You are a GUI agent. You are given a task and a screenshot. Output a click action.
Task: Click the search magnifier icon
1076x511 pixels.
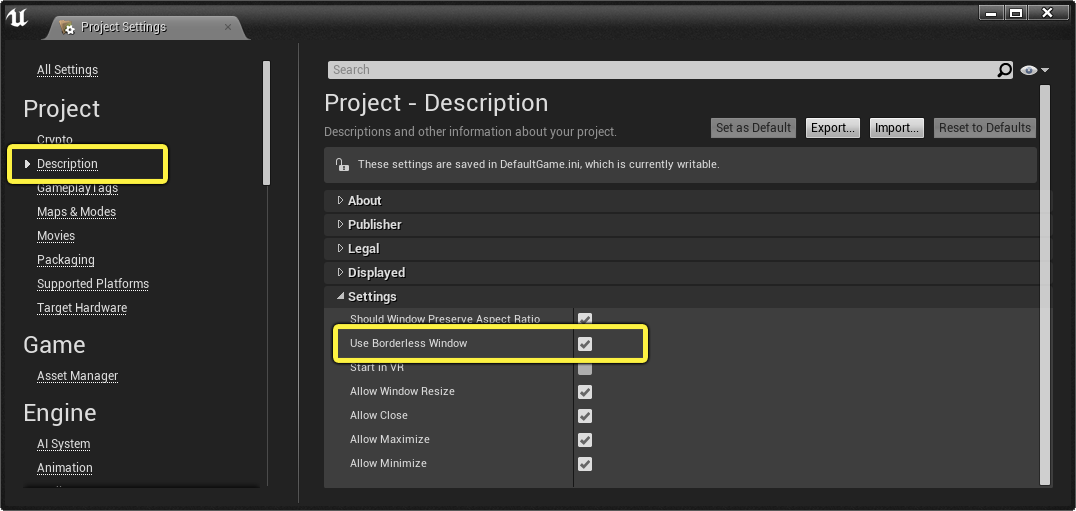[1004, 69]
